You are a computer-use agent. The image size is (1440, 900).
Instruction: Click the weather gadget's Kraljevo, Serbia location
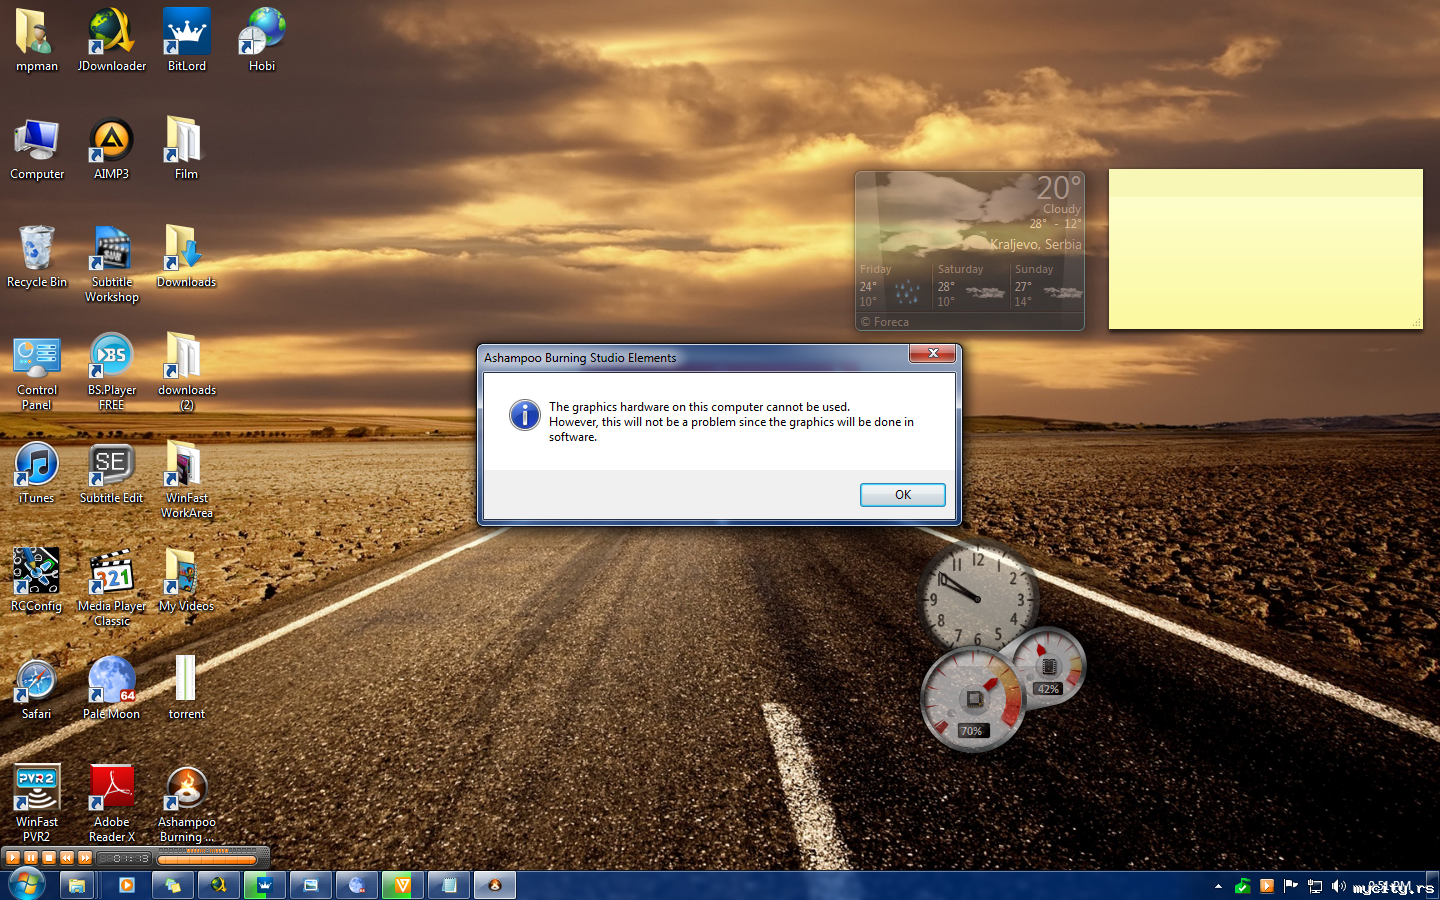(1036, 244)
